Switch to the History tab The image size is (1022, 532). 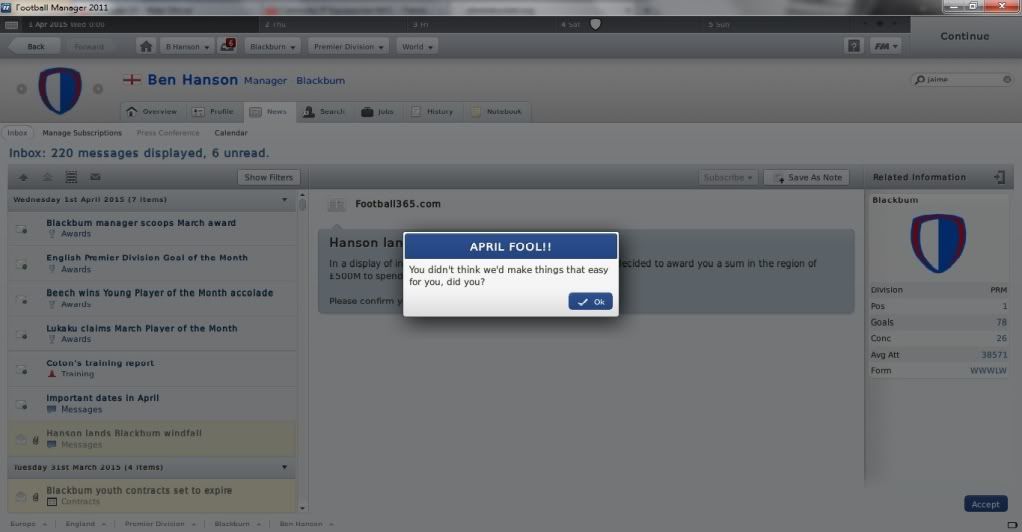433,112
